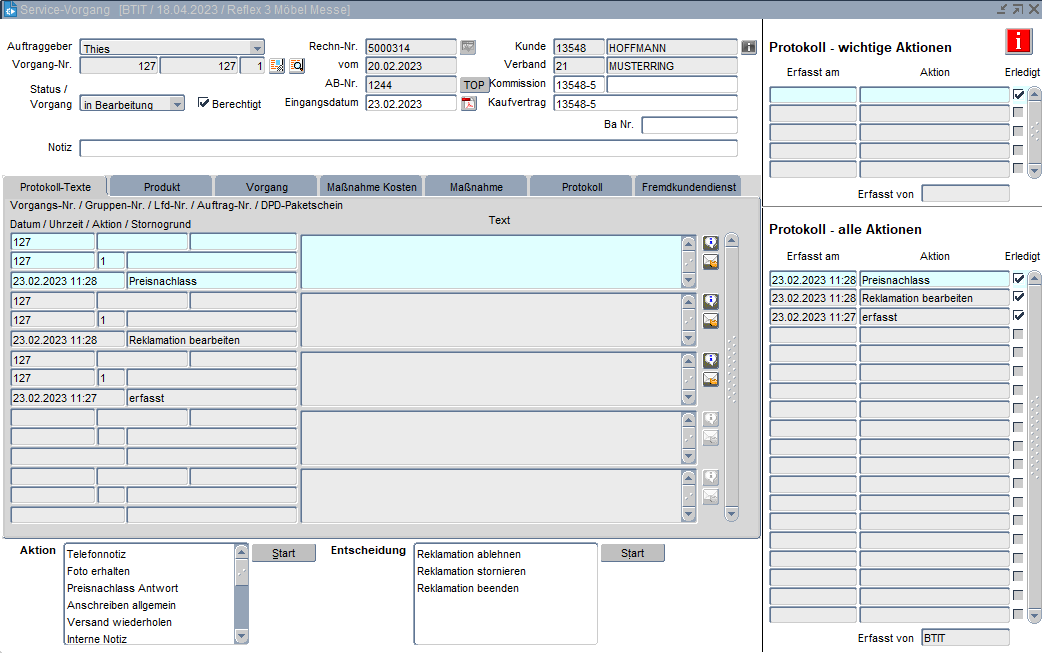Click the search icon next to Vorgang-Nr.
This screenshot has height=653, width=1042.
click(x=297, y=66)
